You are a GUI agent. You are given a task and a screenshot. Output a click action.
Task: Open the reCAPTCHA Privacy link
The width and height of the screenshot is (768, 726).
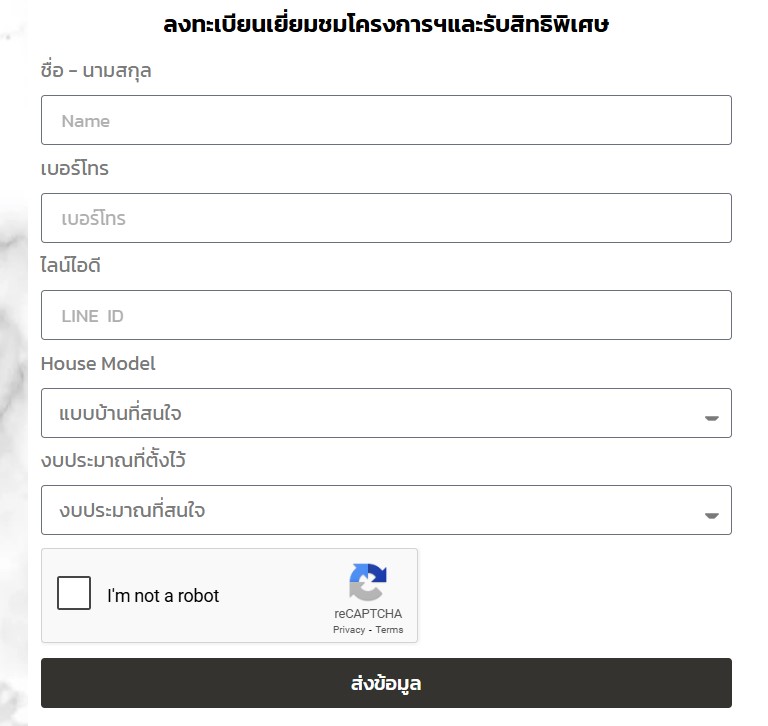(x=349, y=629)
